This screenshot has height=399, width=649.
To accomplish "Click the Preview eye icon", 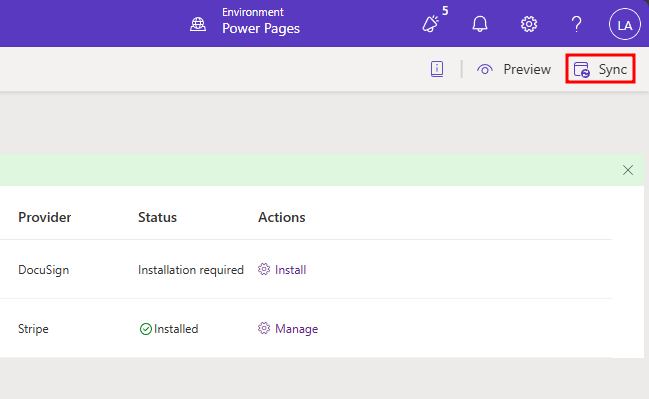I will (485, 69).
